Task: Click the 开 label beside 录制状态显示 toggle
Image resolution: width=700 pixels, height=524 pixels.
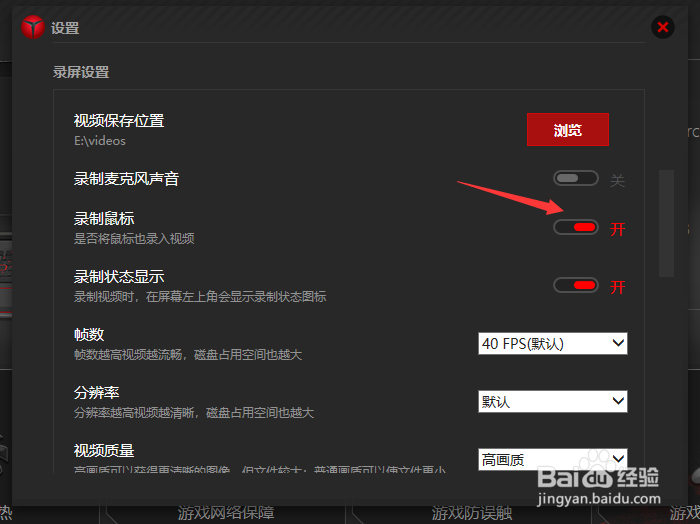Action: coord(617,287)
